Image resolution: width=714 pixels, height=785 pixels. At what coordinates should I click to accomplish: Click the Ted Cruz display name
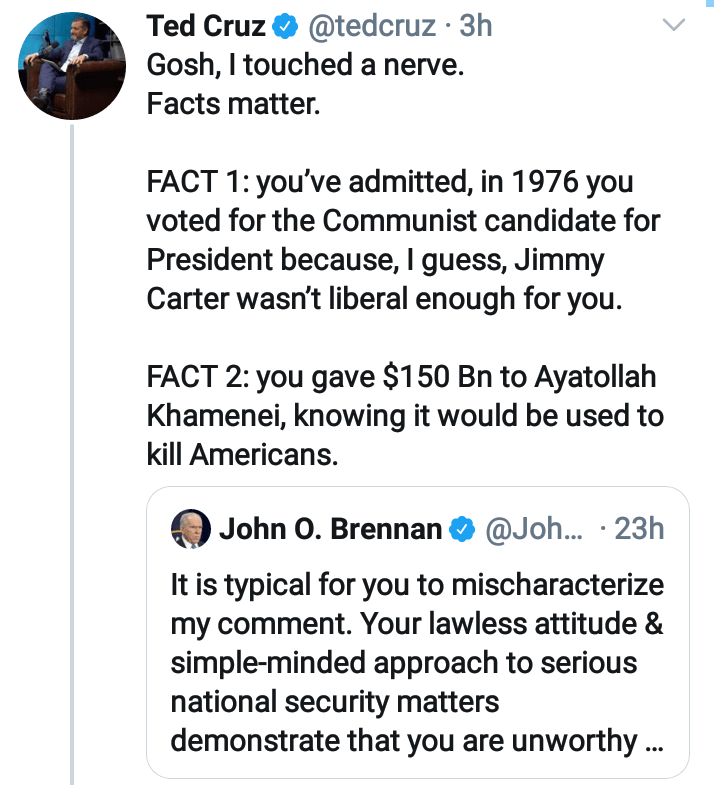click(x=206, y=26)
